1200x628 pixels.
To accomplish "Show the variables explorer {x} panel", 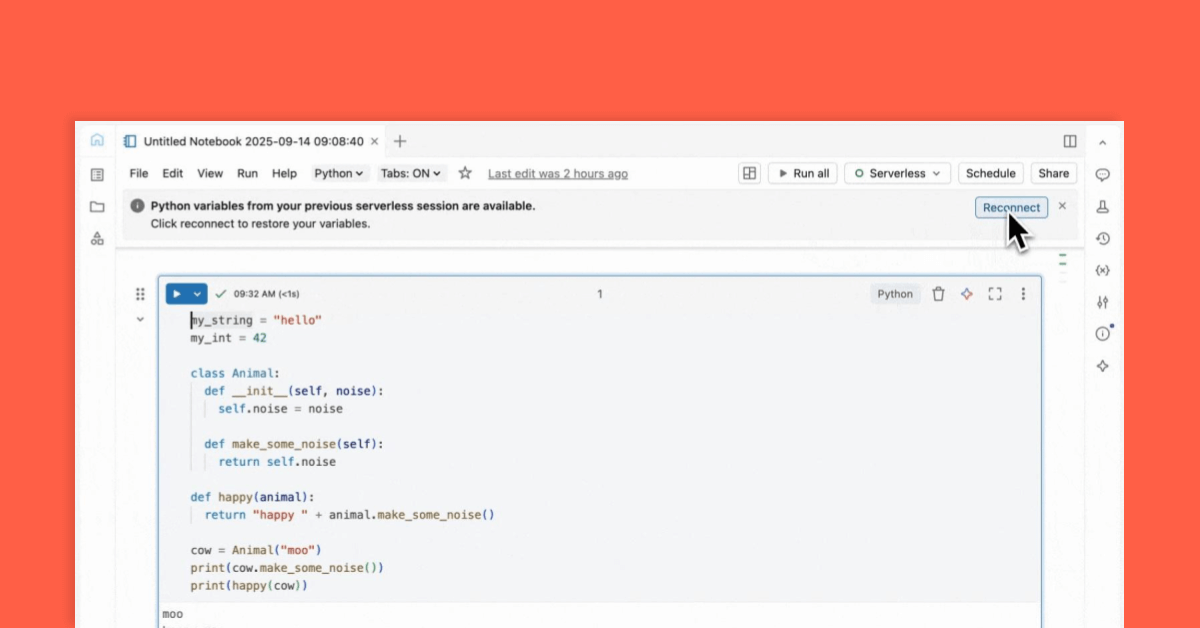I will [x=1103, y=271].
